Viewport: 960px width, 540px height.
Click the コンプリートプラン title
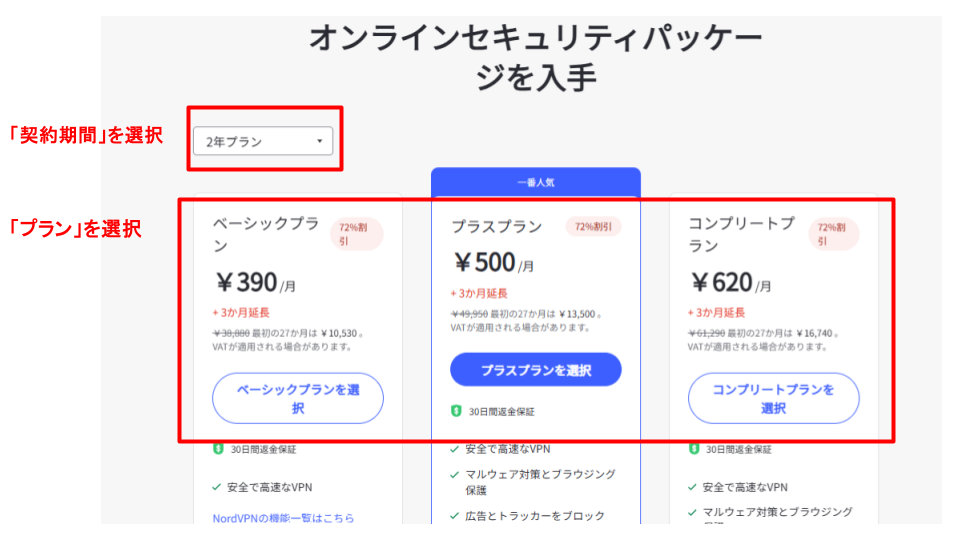[x=741, y=234]
